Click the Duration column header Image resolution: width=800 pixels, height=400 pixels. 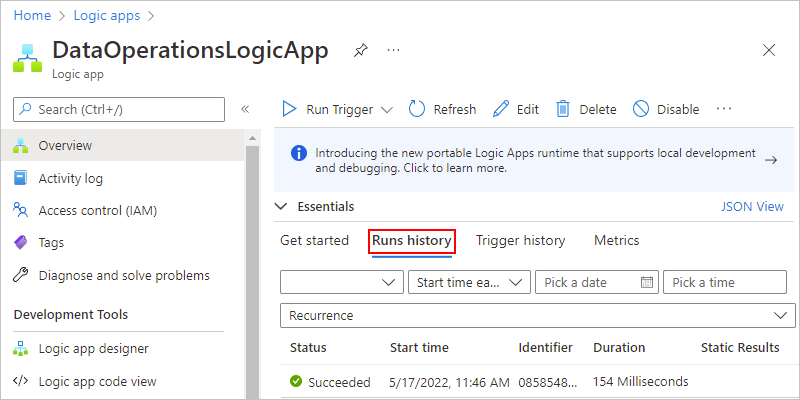click(619, 348)
